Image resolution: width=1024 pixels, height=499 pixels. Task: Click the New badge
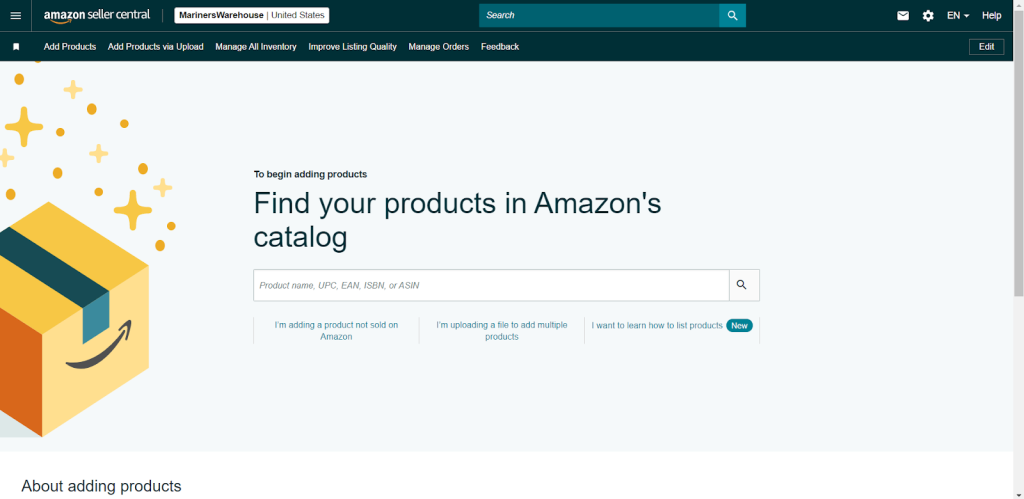tap(739, 325)
